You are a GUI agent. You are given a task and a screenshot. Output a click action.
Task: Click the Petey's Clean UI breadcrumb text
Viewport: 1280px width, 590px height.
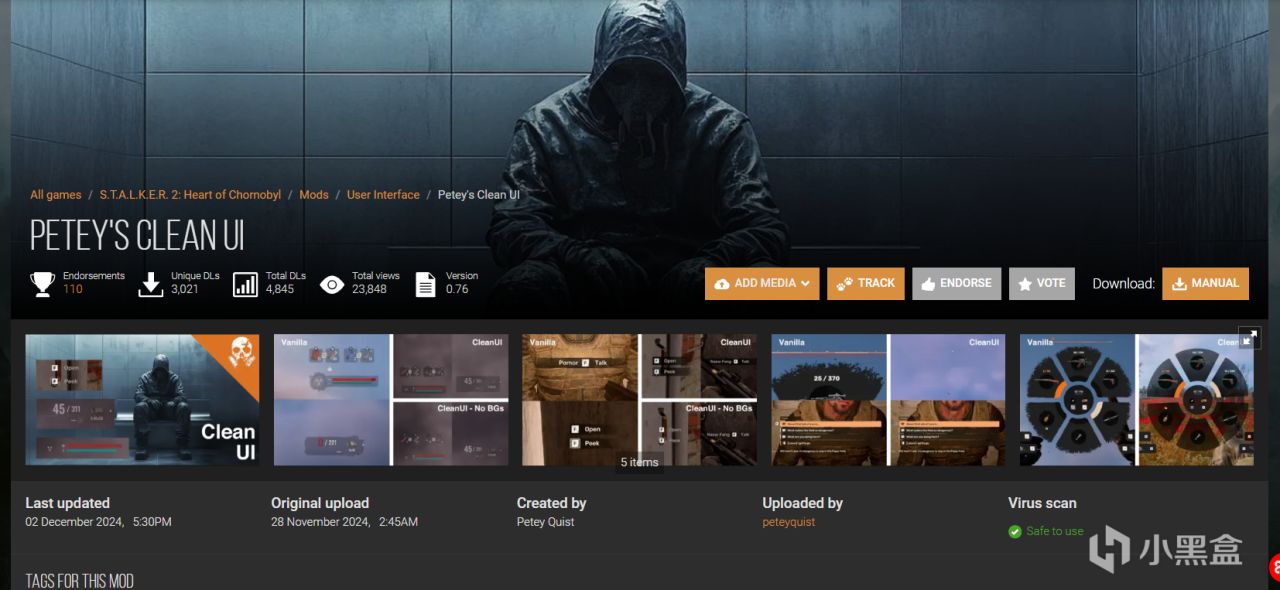(x=479, y=195)
